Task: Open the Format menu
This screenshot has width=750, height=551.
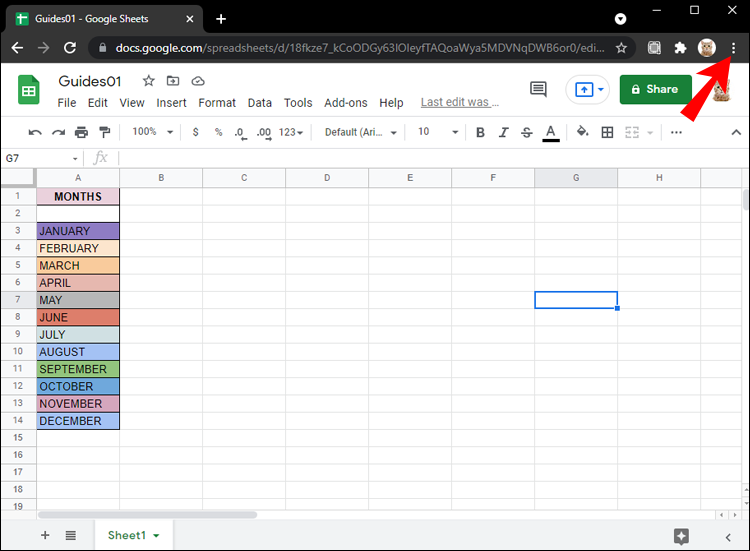Action: 217,103
